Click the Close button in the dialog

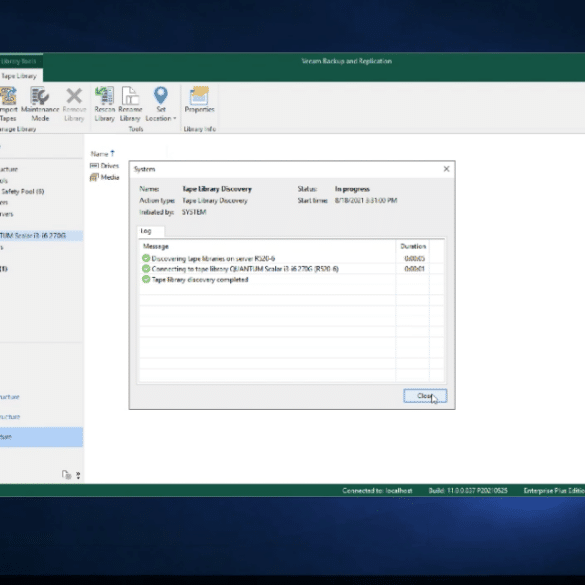click(x=425, y=396)
